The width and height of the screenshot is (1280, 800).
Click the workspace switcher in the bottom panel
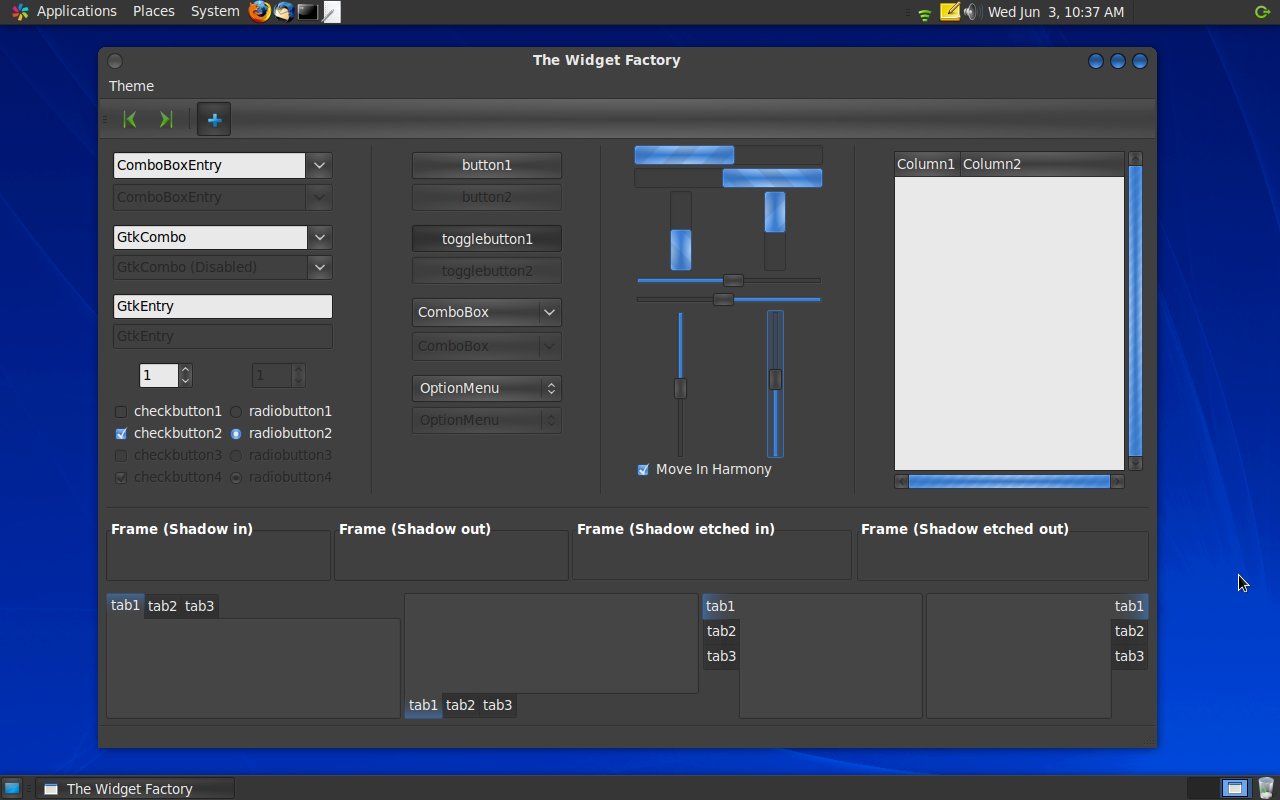click(1218, 788)
